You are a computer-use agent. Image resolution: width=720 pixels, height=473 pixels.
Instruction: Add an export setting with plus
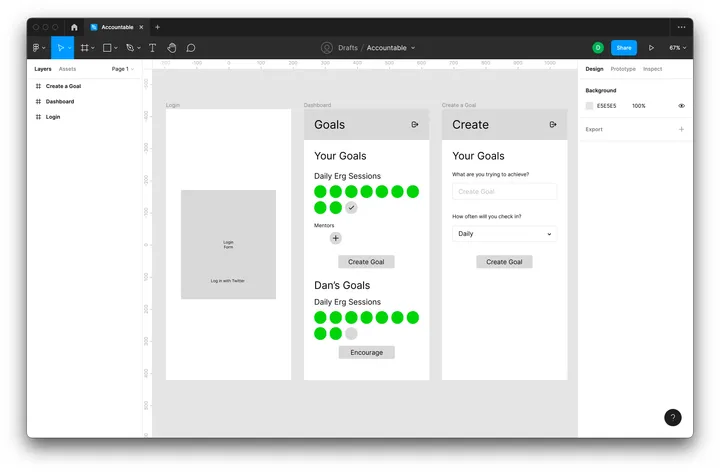[681, 130]
